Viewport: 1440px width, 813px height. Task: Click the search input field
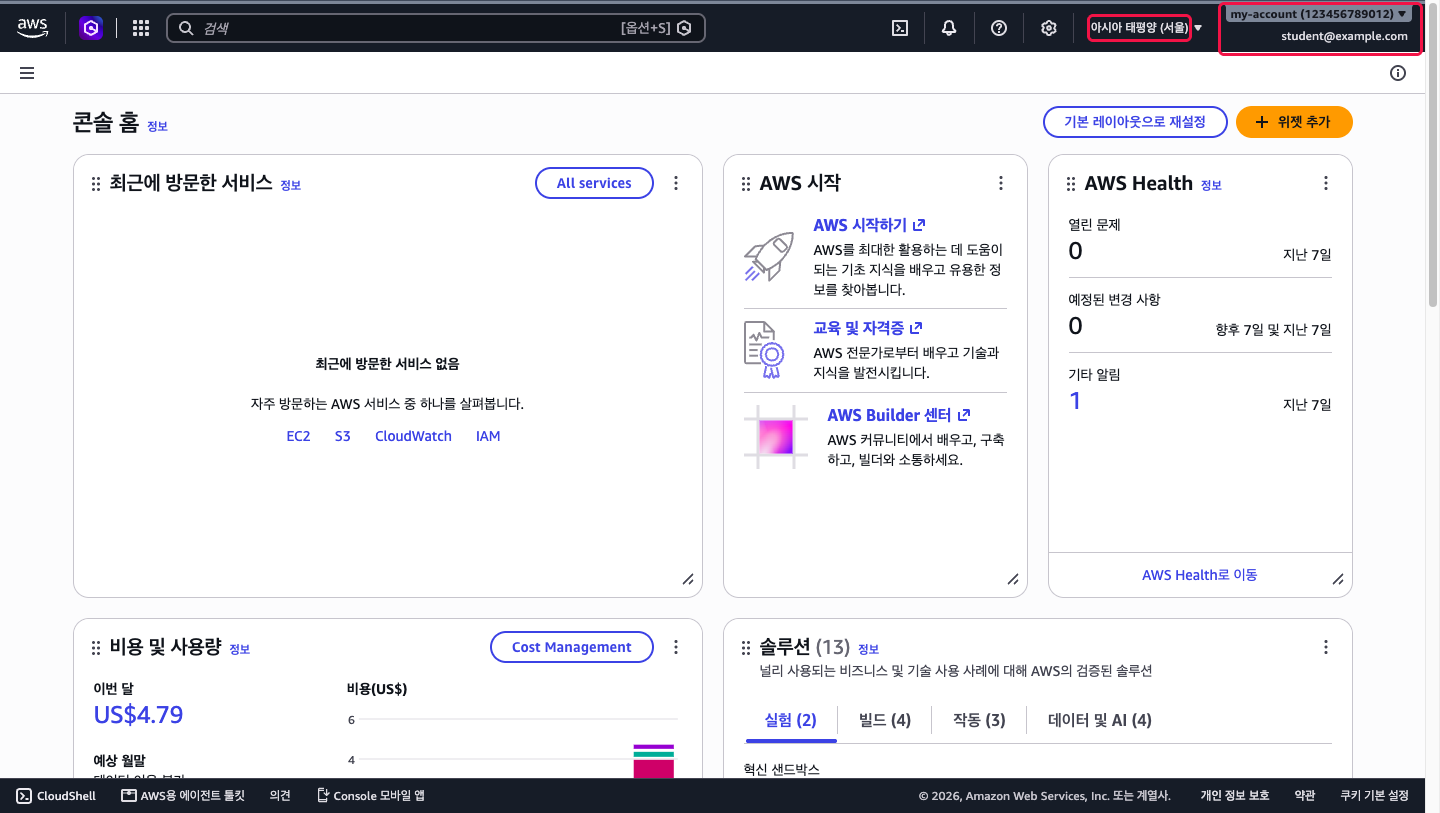tap(435, 28)
